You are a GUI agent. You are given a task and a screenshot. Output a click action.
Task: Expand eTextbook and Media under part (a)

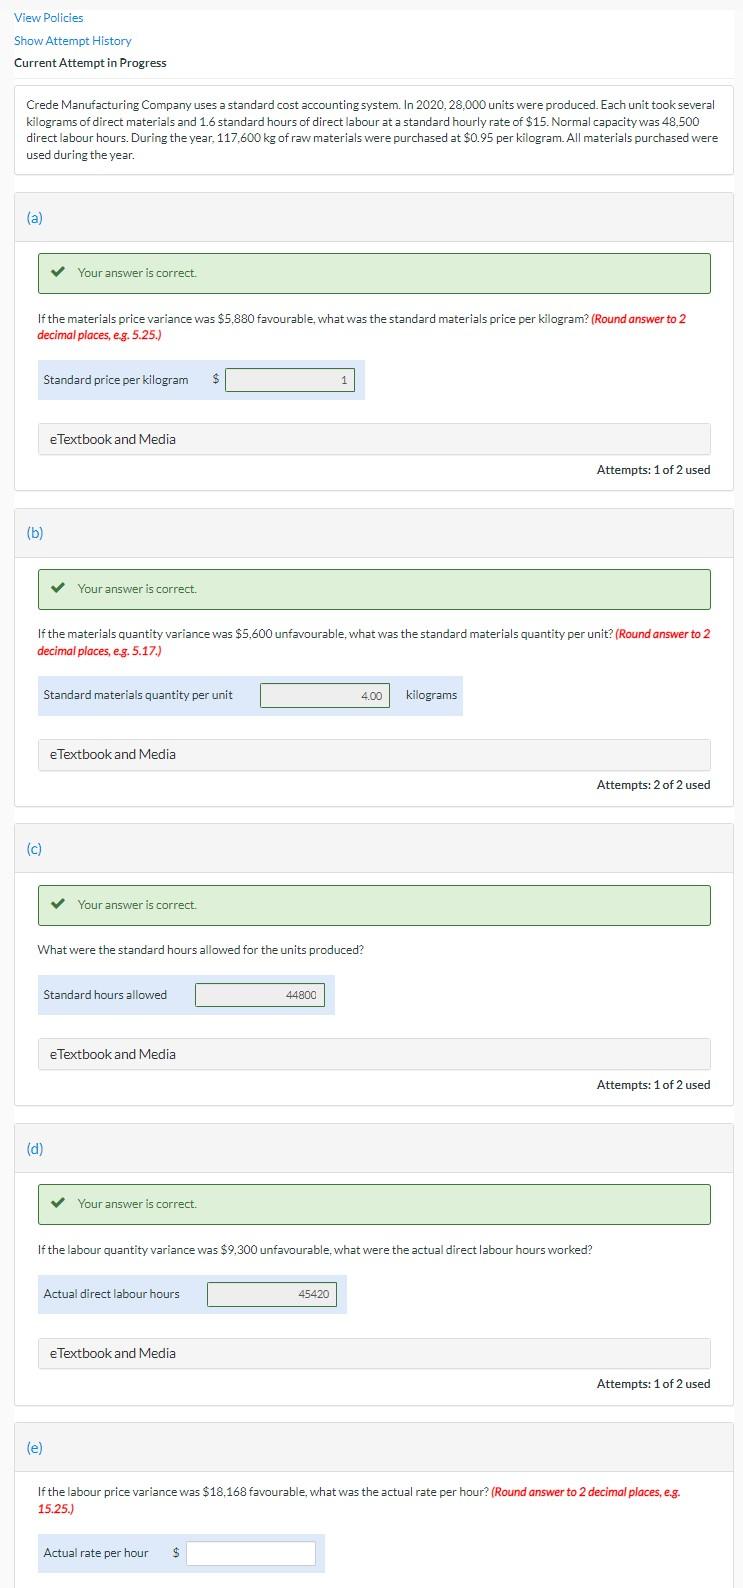point(112,438)
